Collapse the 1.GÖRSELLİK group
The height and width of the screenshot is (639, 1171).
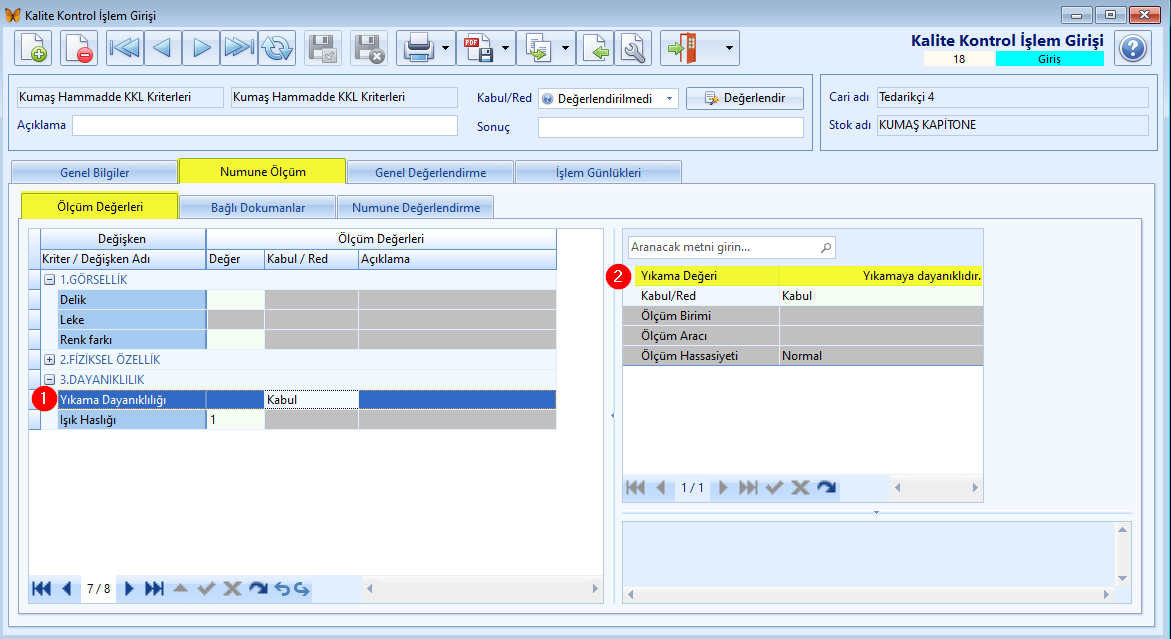coord(49,280)
